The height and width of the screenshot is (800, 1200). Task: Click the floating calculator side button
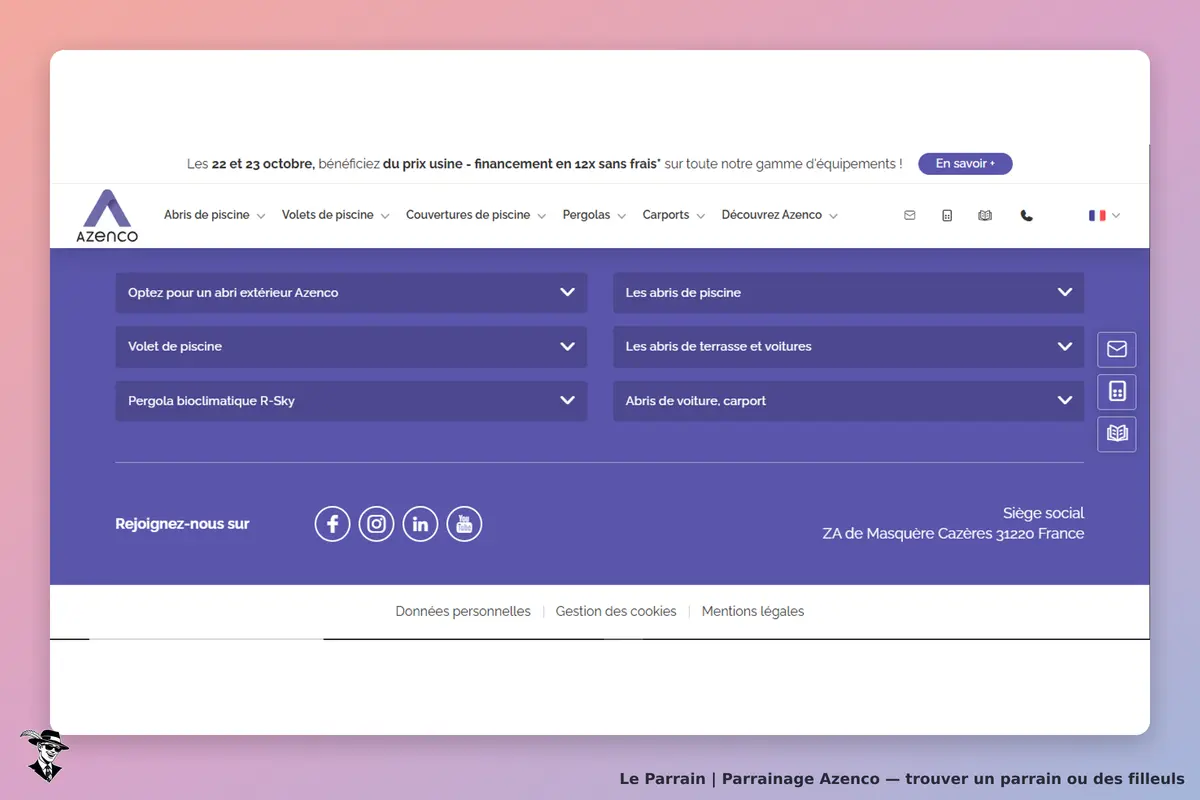(x=1117, y=391)
